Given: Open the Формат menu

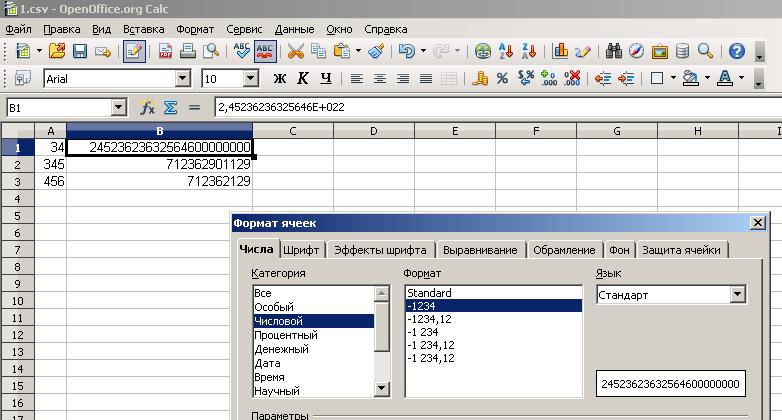Looking at the screenshot, I should click(195, 29).
